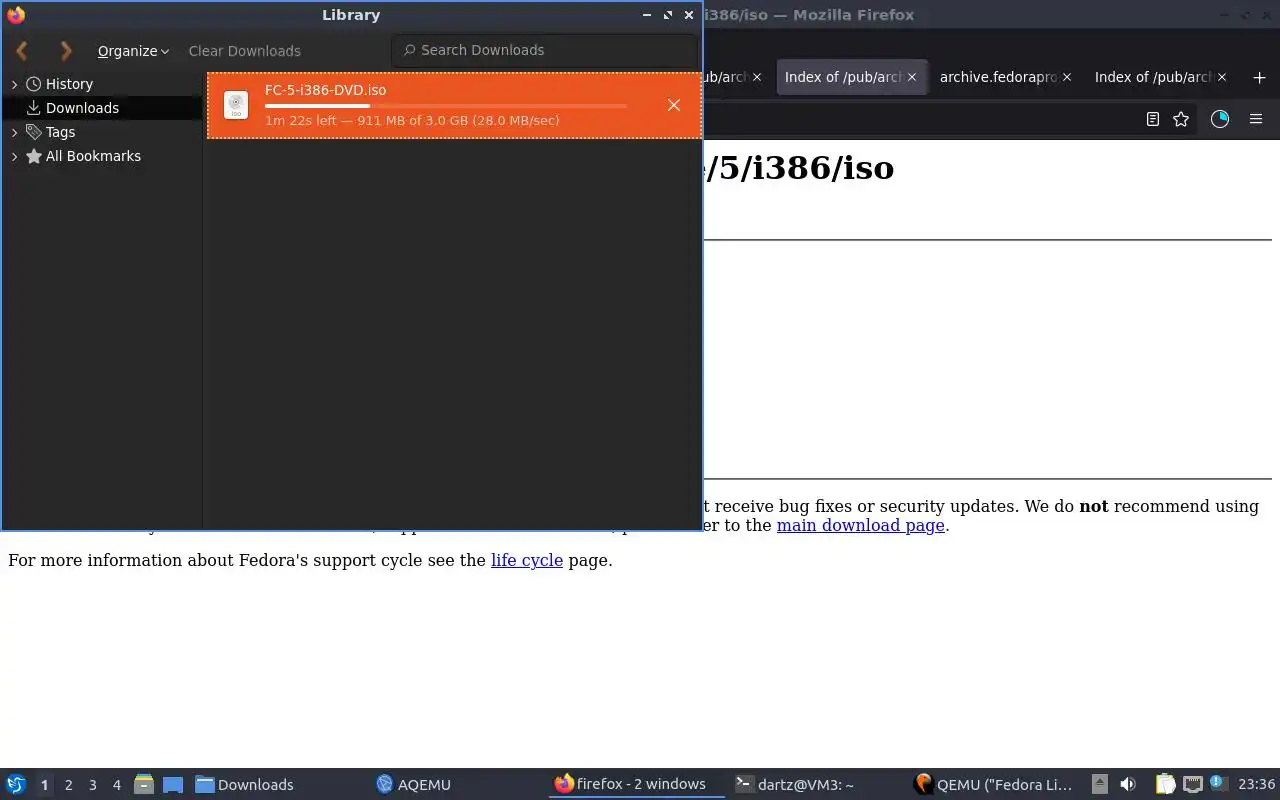Click the show desktop icon in the taskbar
1280x800 pixels.
pos(143,784)
